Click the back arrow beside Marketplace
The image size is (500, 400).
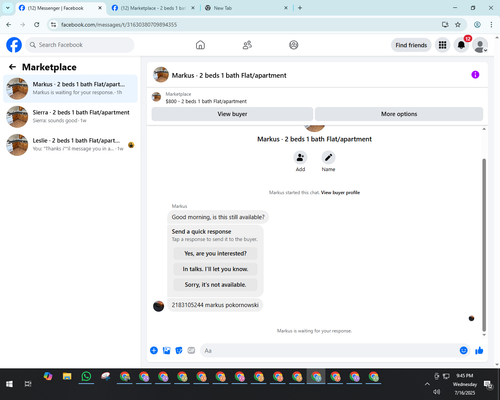click(x=12, y=67)
